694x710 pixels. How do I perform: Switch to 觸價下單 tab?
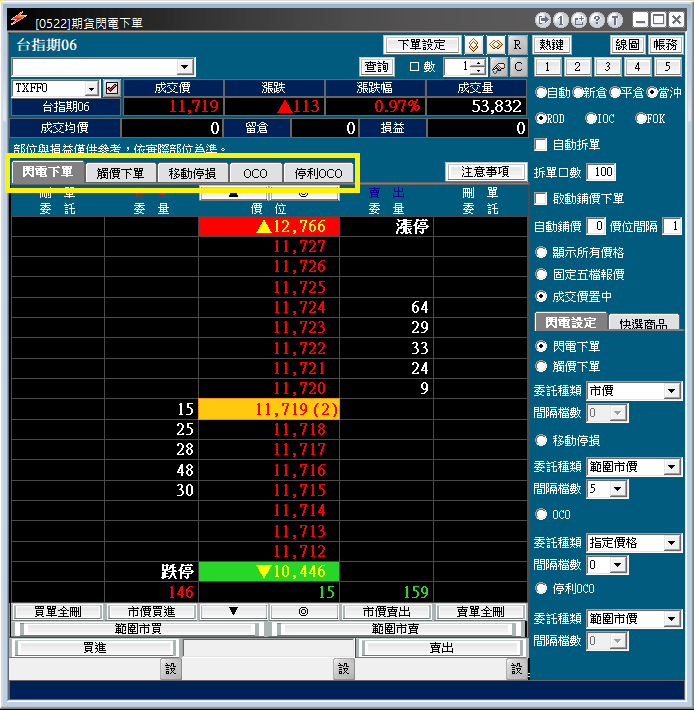click(120, 173)
